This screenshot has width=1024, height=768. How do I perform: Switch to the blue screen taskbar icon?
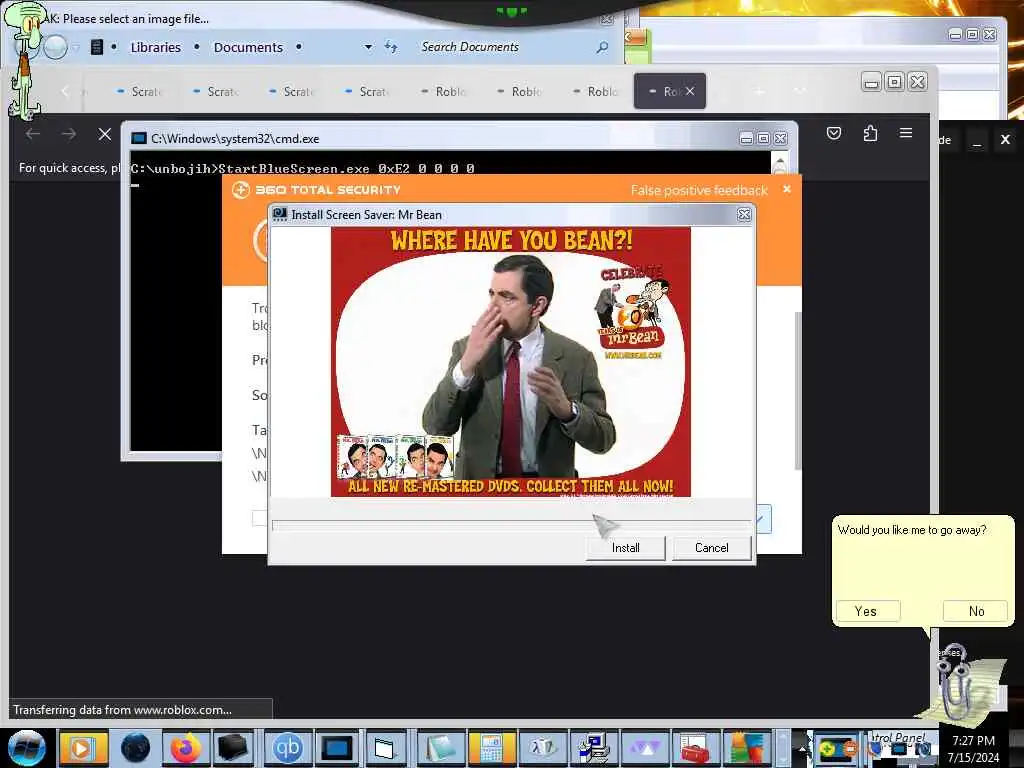pos(338,748)
